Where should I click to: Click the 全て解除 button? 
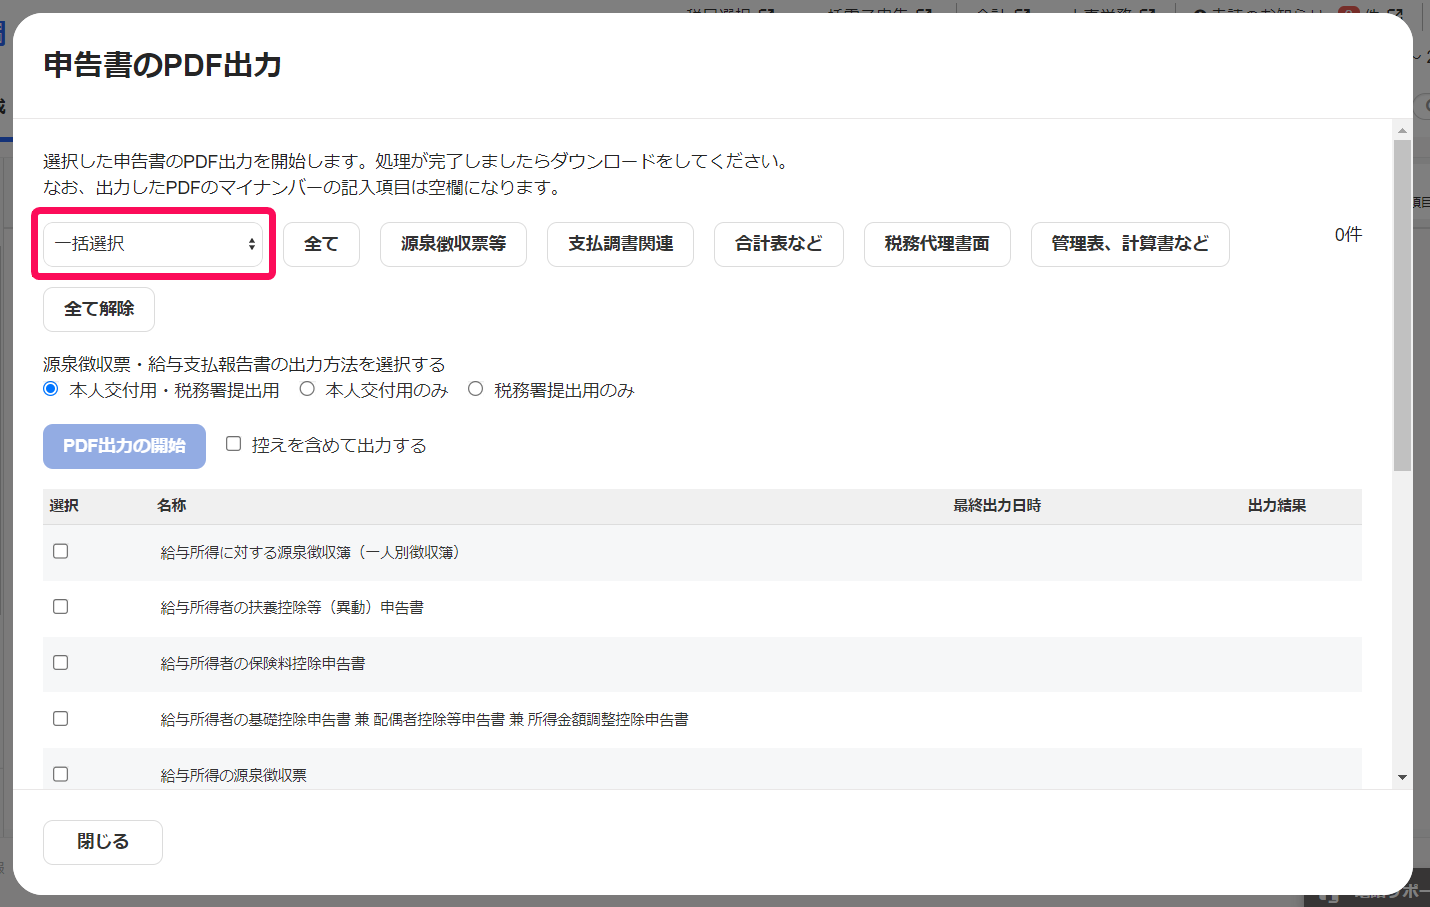click(99, 309)
